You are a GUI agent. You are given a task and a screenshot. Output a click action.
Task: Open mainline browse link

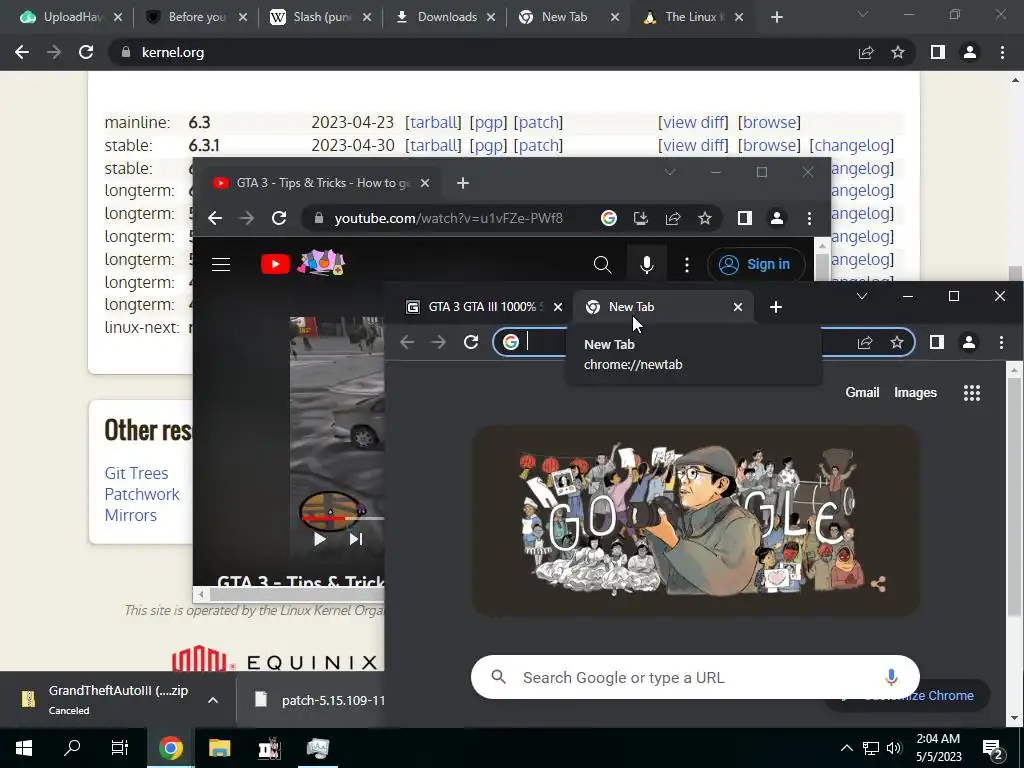point(769,122)
